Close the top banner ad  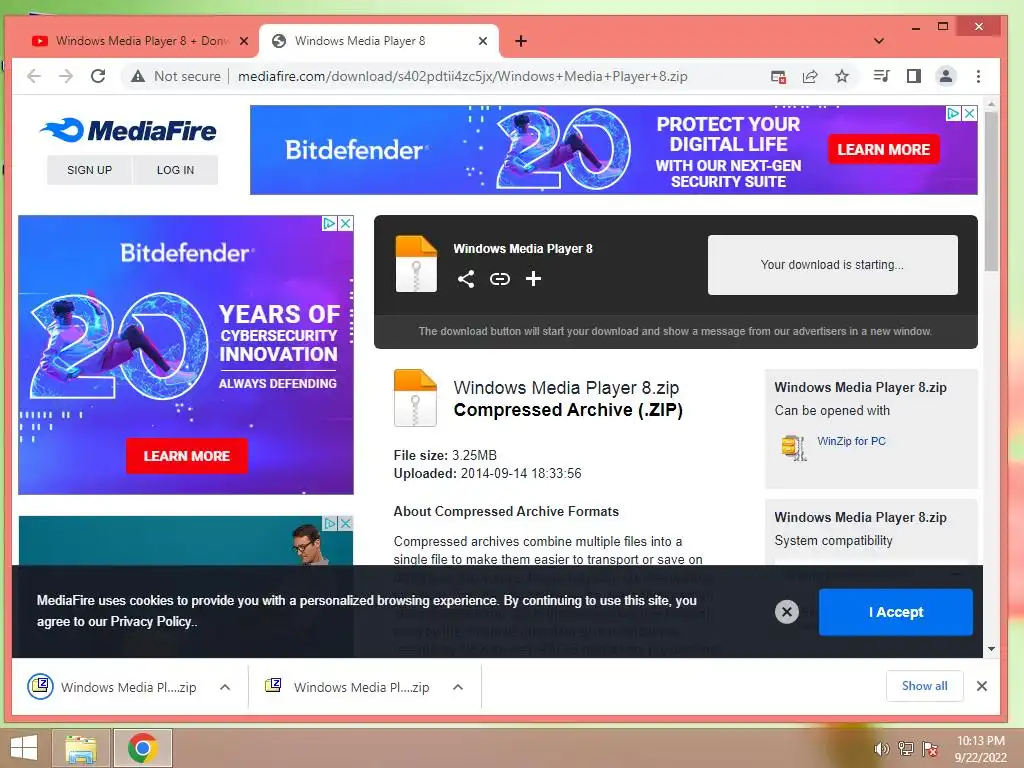pyautogui.click(x=970, y=113)
